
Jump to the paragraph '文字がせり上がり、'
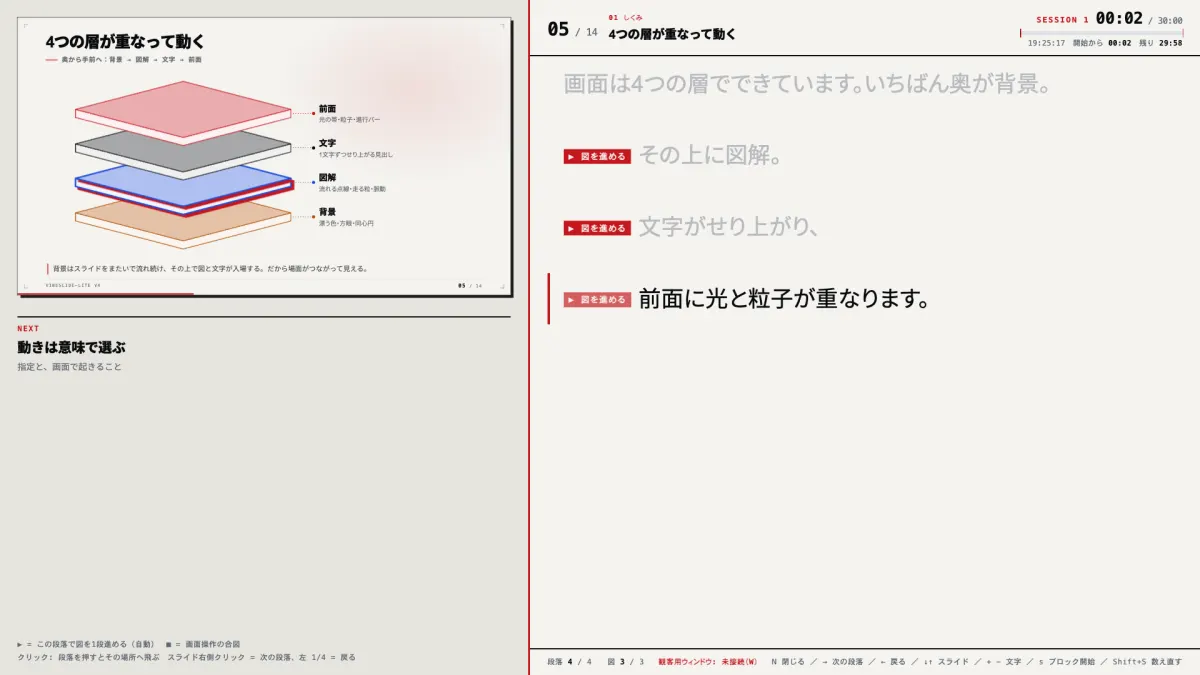click(729, 227)
